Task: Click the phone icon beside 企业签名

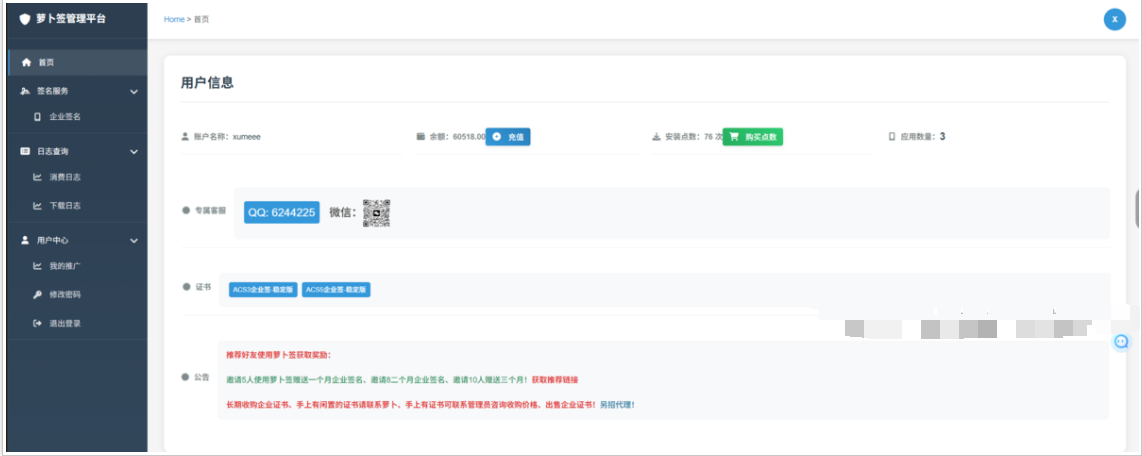Action: [37, 117]
